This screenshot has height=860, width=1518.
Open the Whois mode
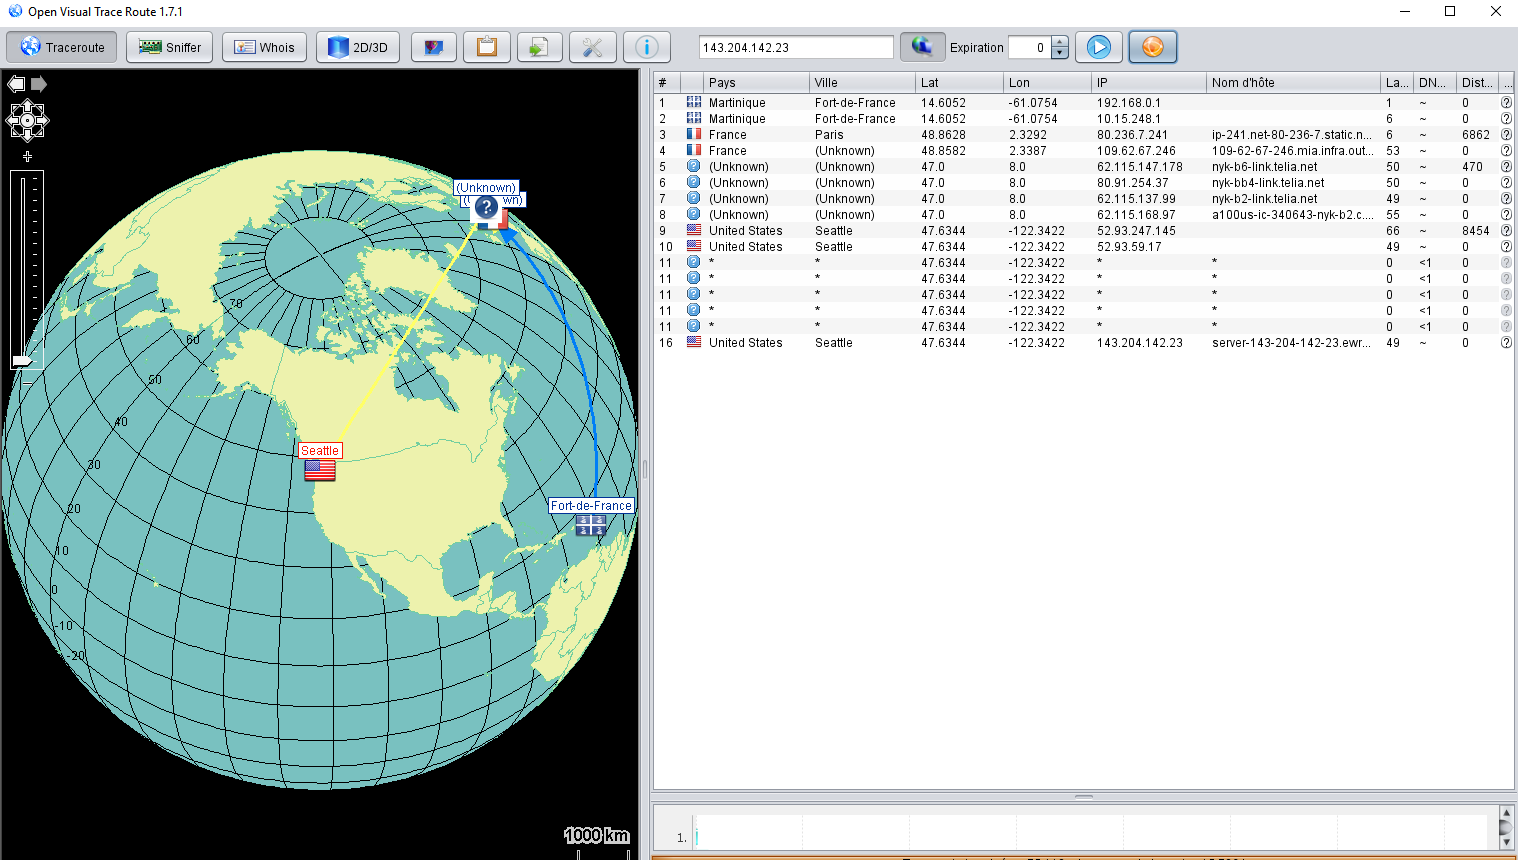(x=265, y=47)
